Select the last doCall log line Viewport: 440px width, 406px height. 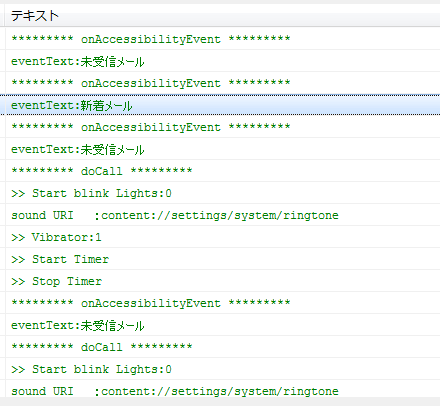tap(223, 347)
